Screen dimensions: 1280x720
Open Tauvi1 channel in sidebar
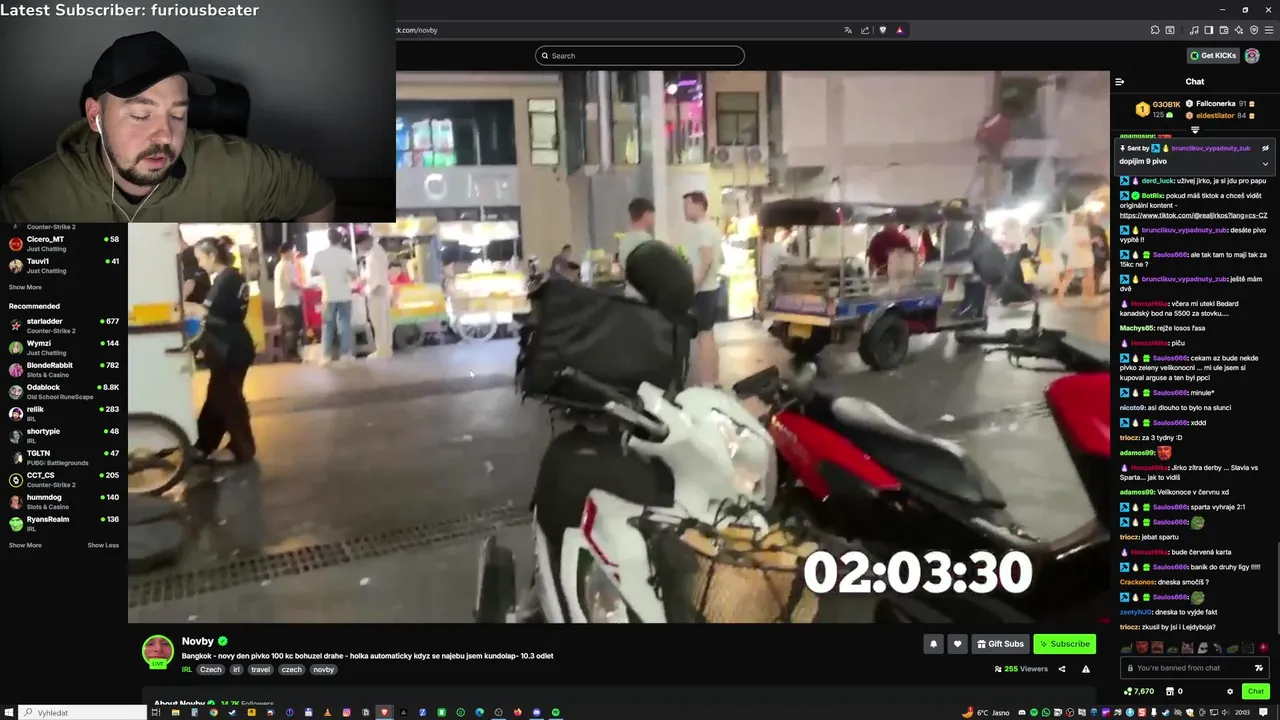[64, 265]
